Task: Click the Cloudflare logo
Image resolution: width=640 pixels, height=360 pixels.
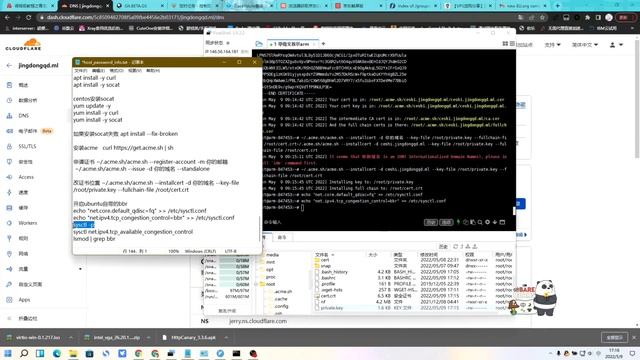Action: pyautogui.click(x=23, y=44)
